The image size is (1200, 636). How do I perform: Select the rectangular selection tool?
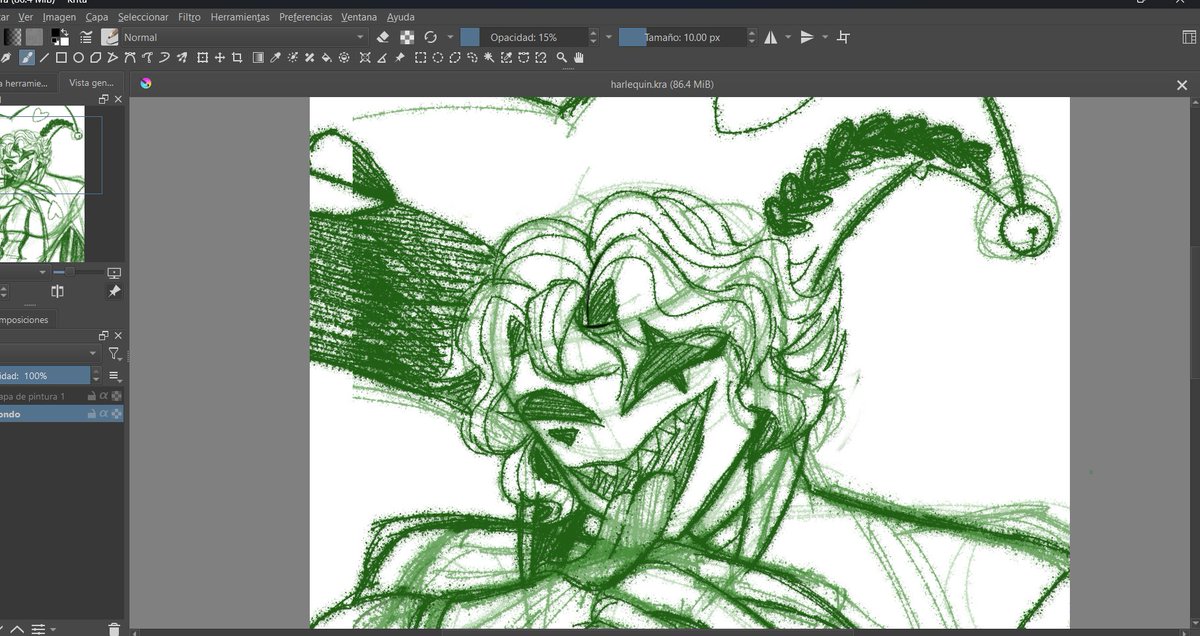coord(421,57)
